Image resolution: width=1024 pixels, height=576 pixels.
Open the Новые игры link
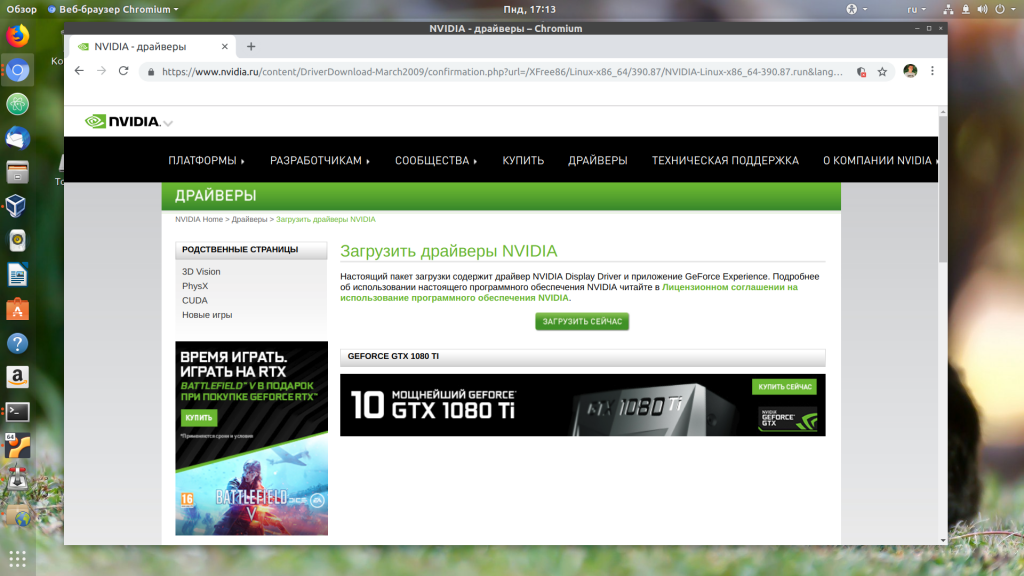pyautogui.click(x=207, y=315)
